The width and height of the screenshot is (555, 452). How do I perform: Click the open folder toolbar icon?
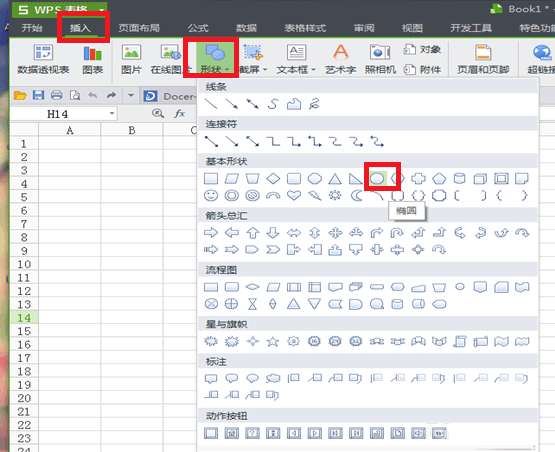click(20, 95)
